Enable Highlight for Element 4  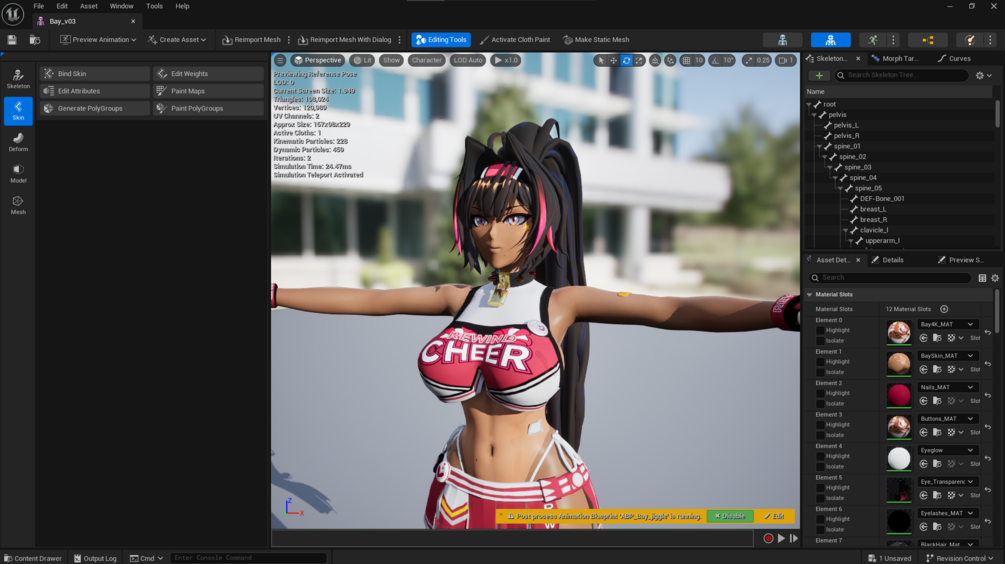coord(820,456)
